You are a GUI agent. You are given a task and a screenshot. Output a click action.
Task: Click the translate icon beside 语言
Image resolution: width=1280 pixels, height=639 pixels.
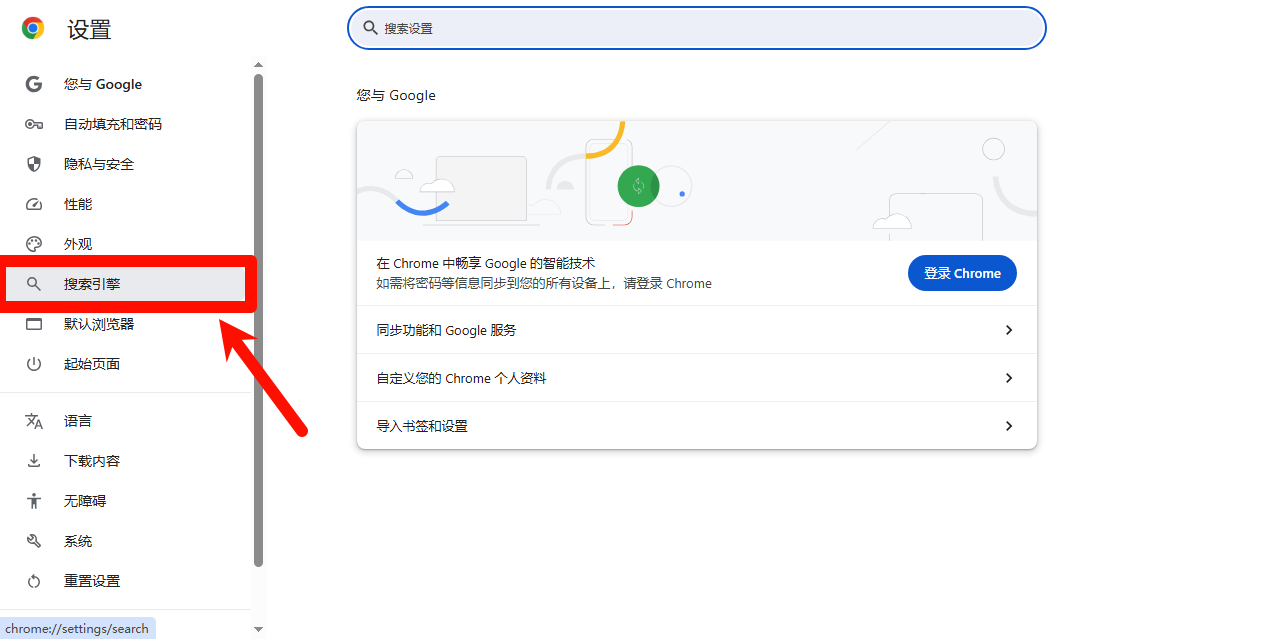pos(34,421)
